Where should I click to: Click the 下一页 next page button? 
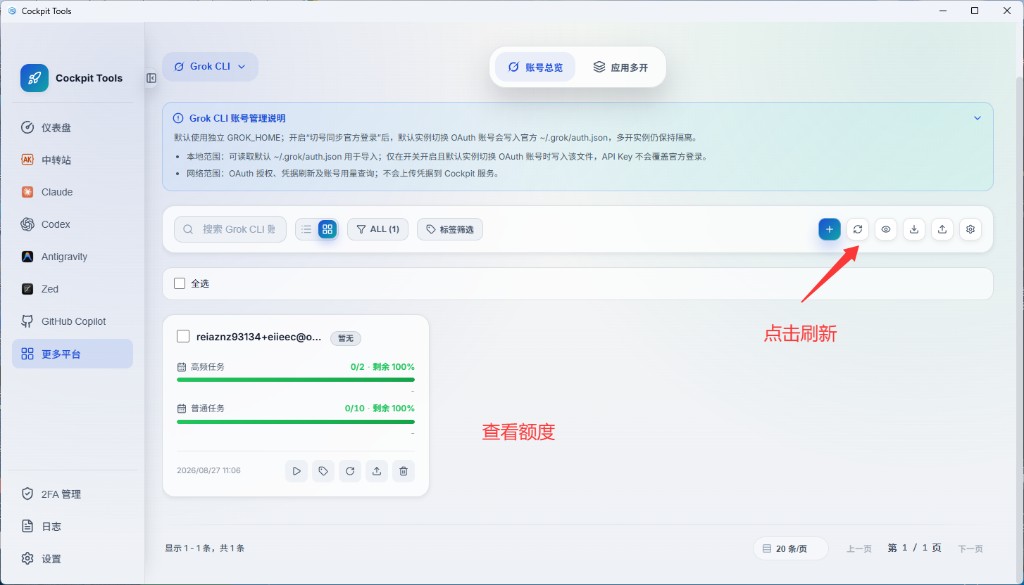(970, 549)
